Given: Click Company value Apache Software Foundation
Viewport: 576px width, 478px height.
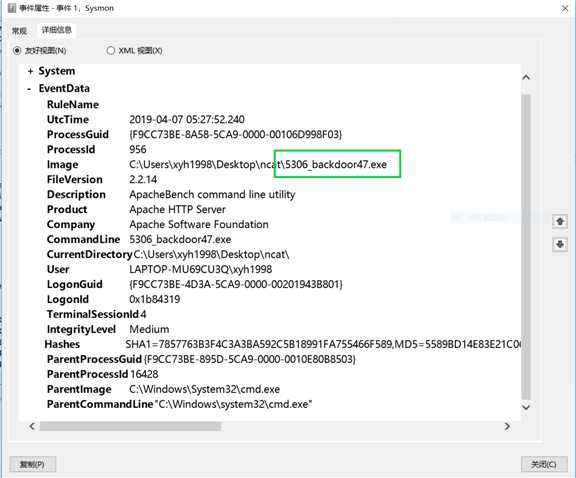Looking at the screenshot, I should [x=199, y=224].
